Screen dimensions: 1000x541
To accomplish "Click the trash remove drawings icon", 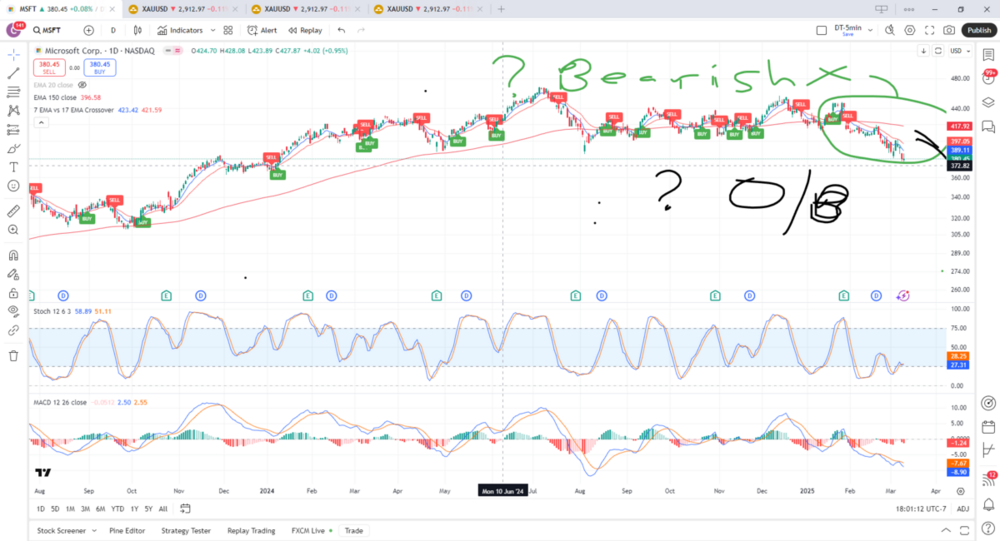I will click(13, 356).
